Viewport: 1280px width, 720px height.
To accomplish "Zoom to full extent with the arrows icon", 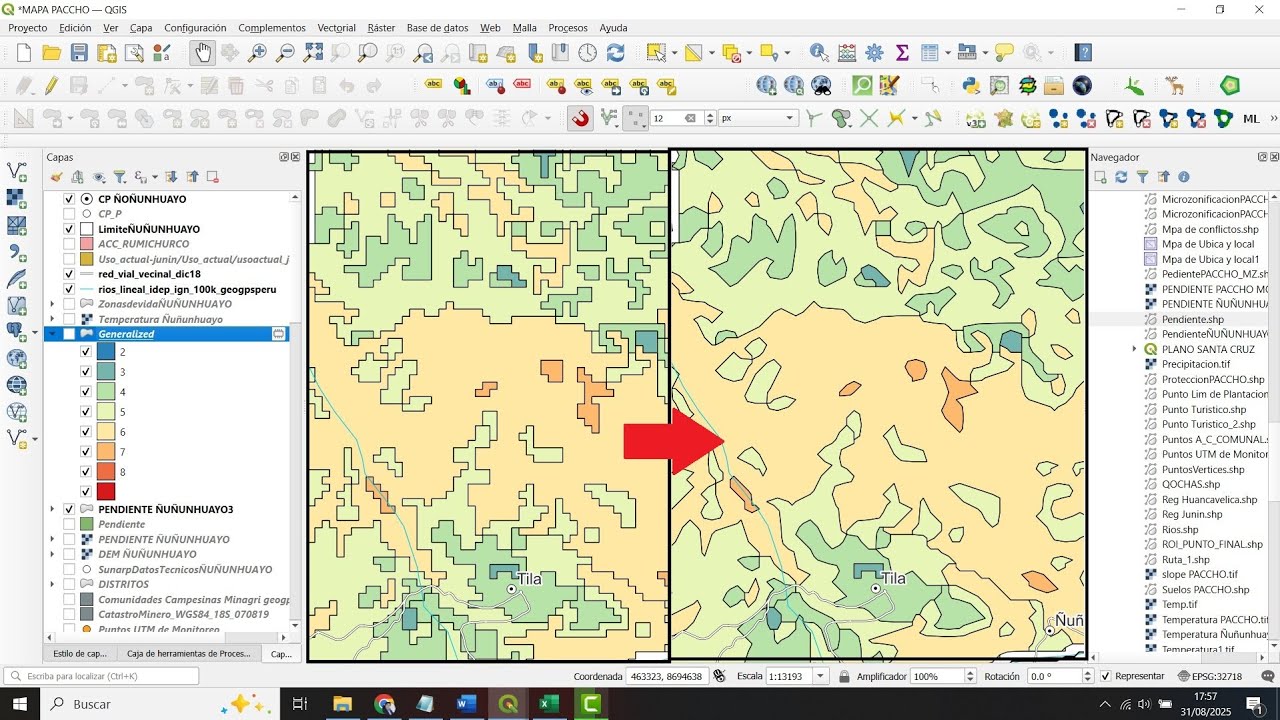I will coord(314,53).
